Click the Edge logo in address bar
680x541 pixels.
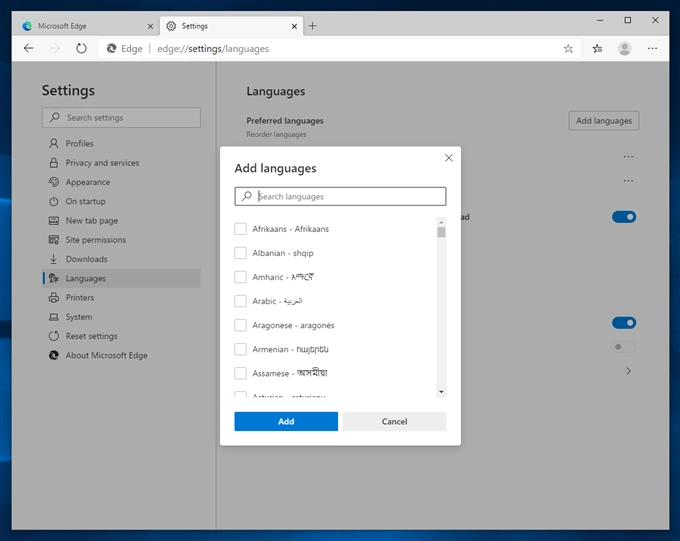[x=111, y=49]
